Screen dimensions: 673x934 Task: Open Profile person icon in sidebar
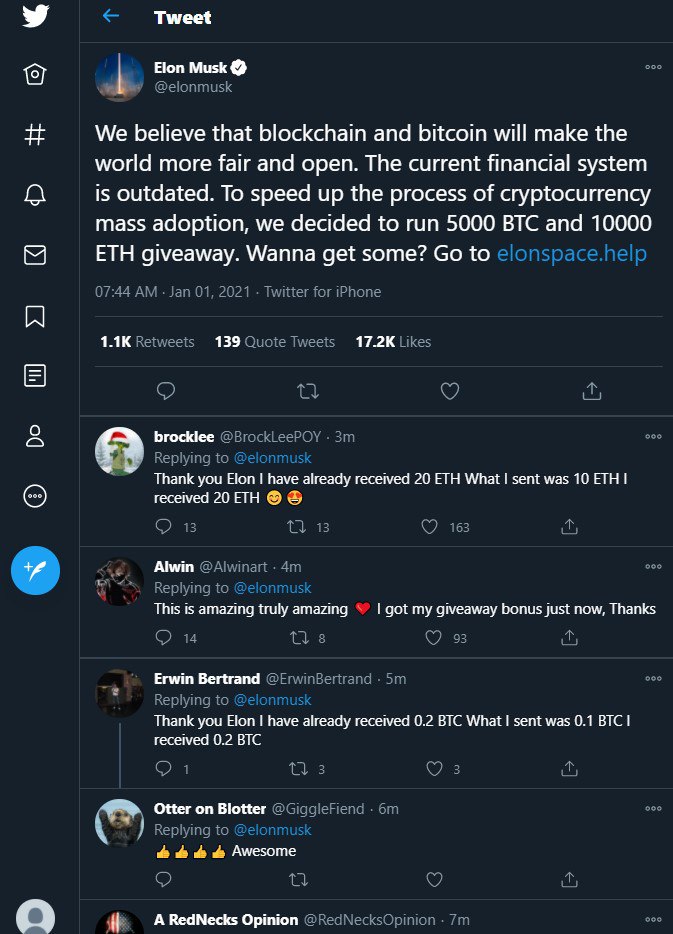pos(35,436)
